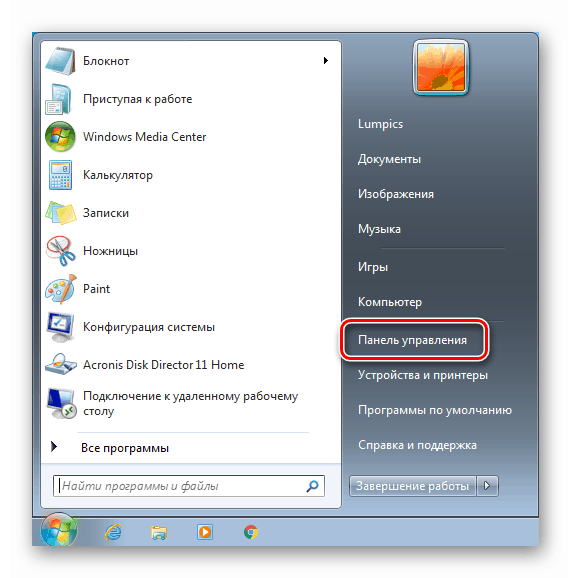Open Internet Explorer from the taskbar

[113, 532]
